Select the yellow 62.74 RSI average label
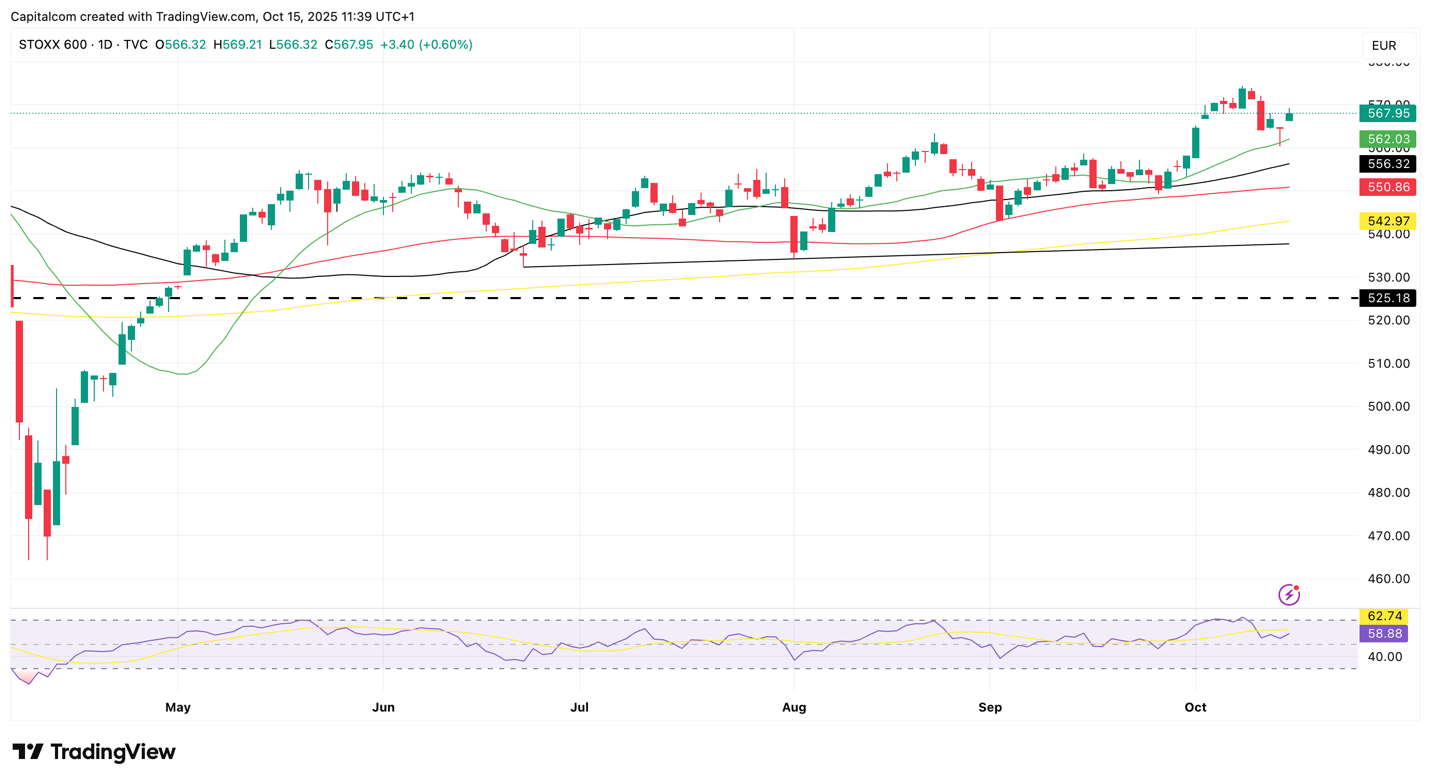 point(1387,616)
